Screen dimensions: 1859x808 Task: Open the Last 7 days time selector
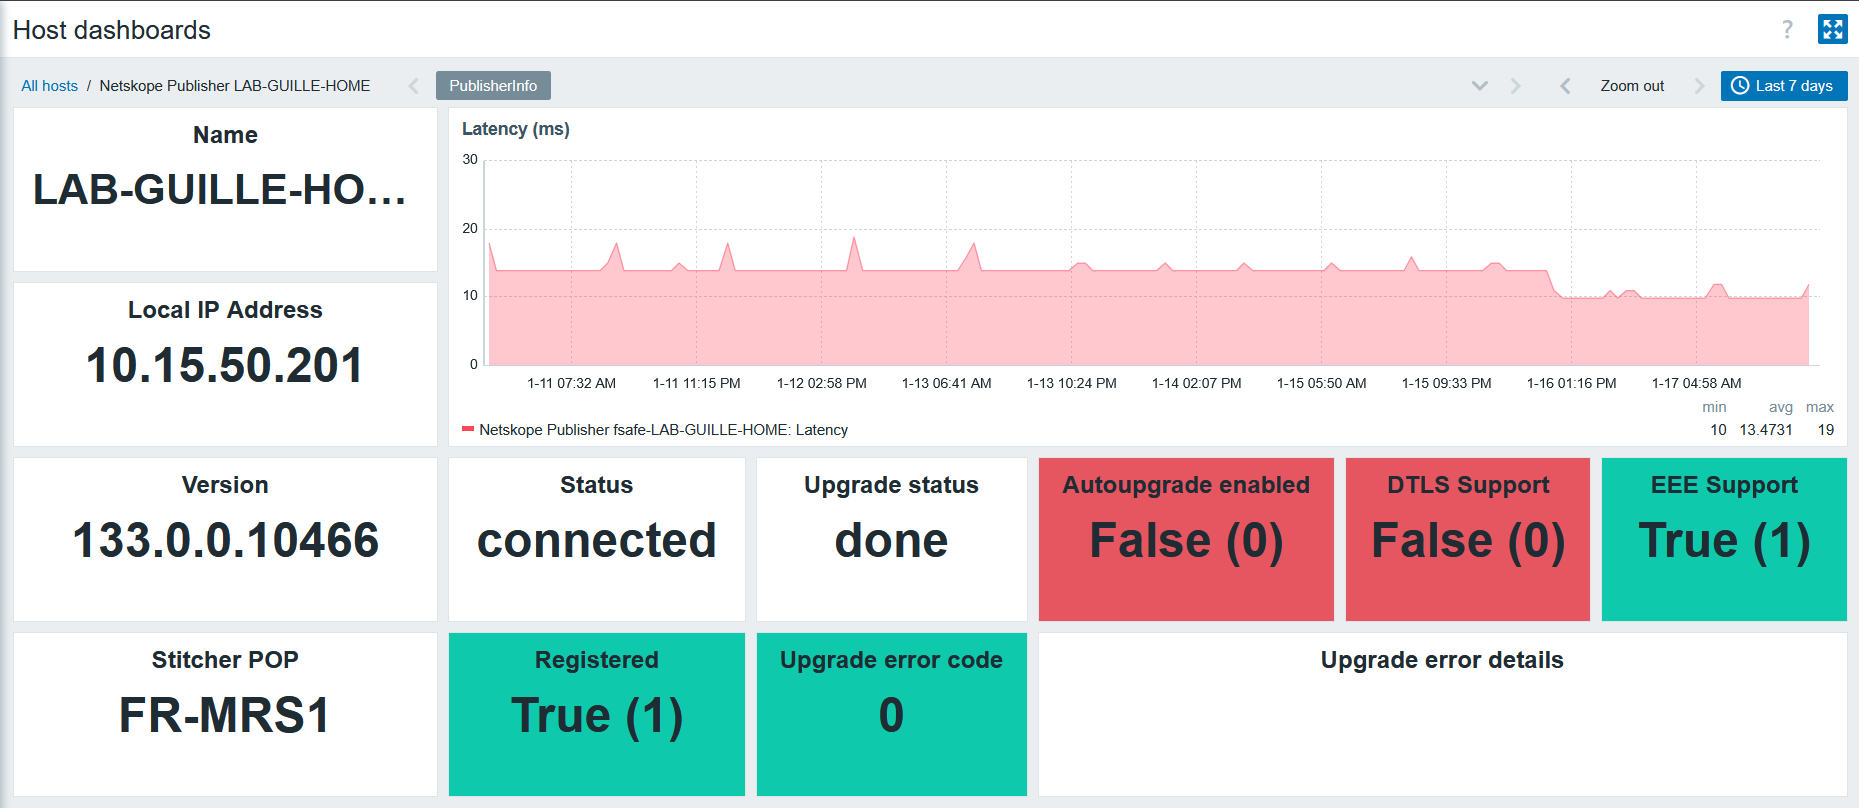1784,86
